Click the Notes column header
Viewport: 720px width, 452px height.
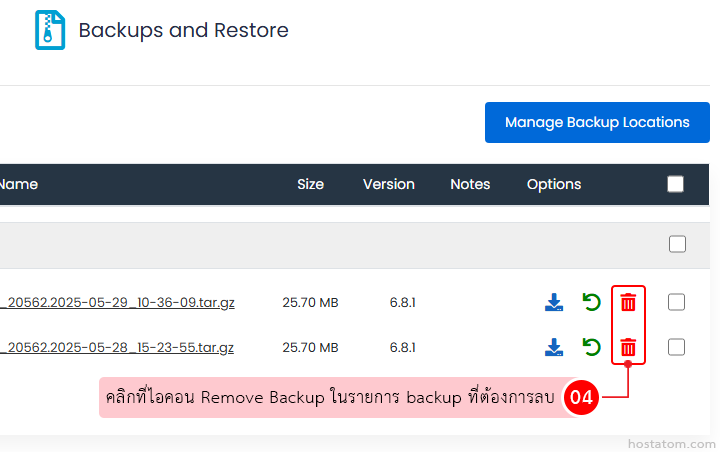point(470,184)
